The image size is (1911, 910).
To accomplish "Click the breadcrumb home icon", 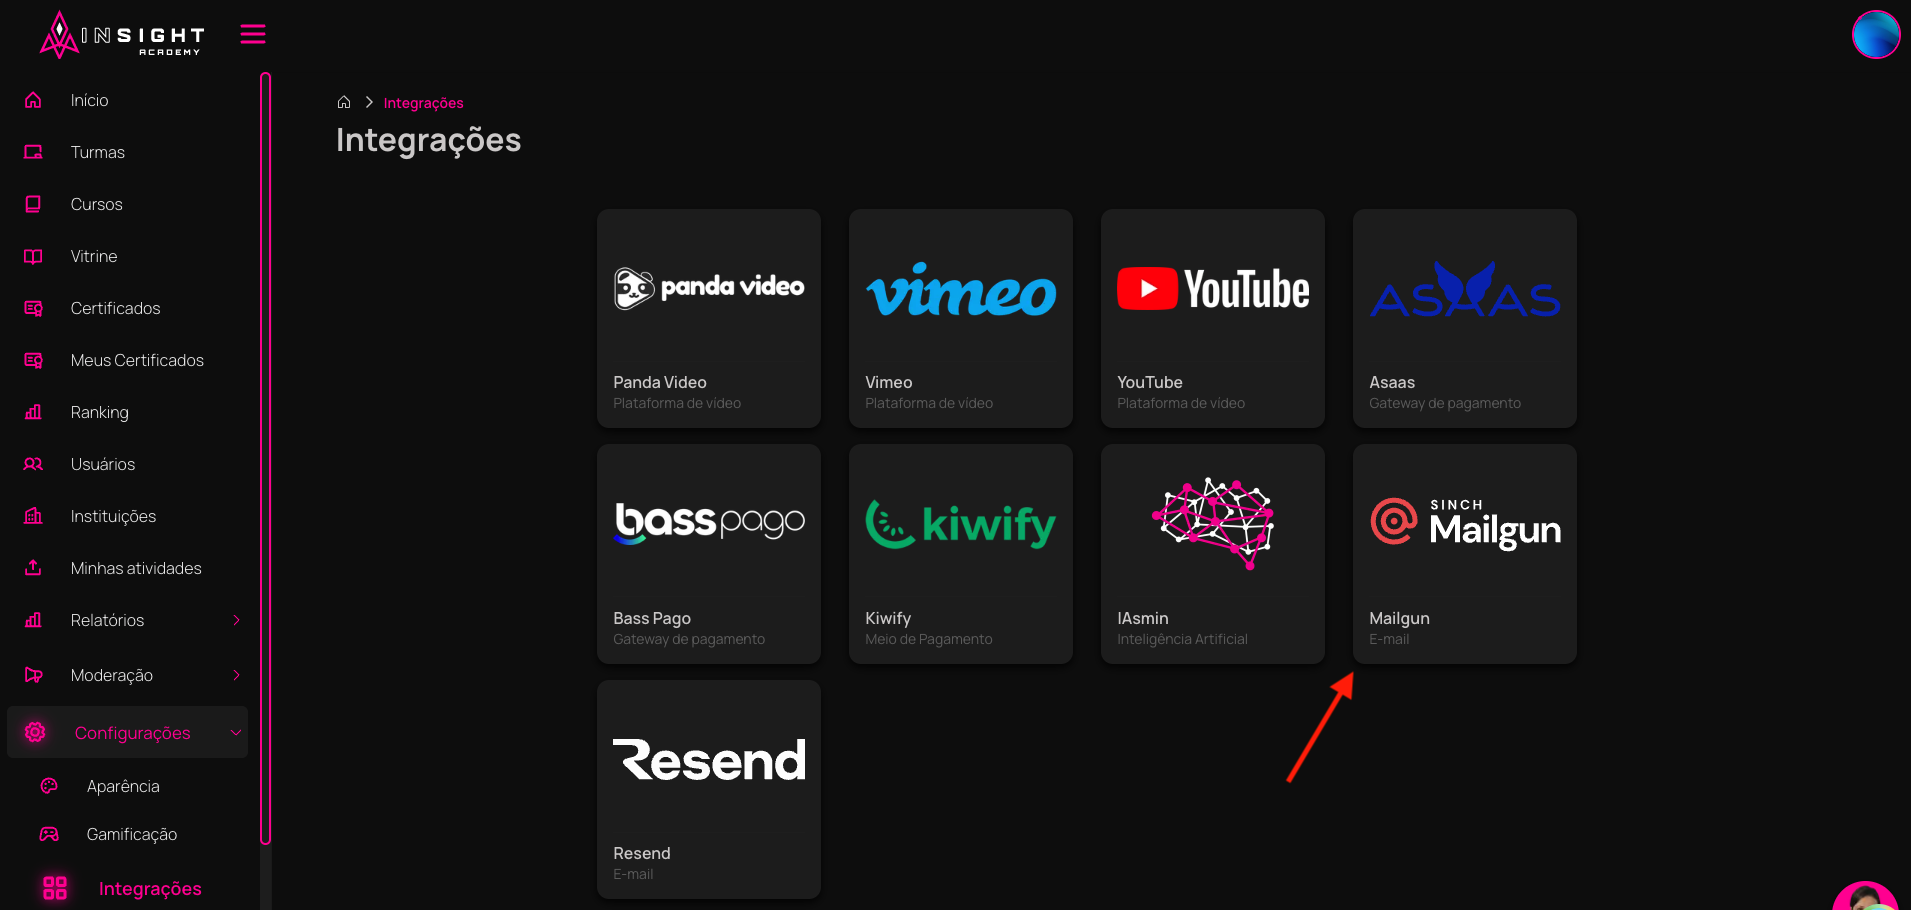I will pyautogui.click(x=344, y=102).
